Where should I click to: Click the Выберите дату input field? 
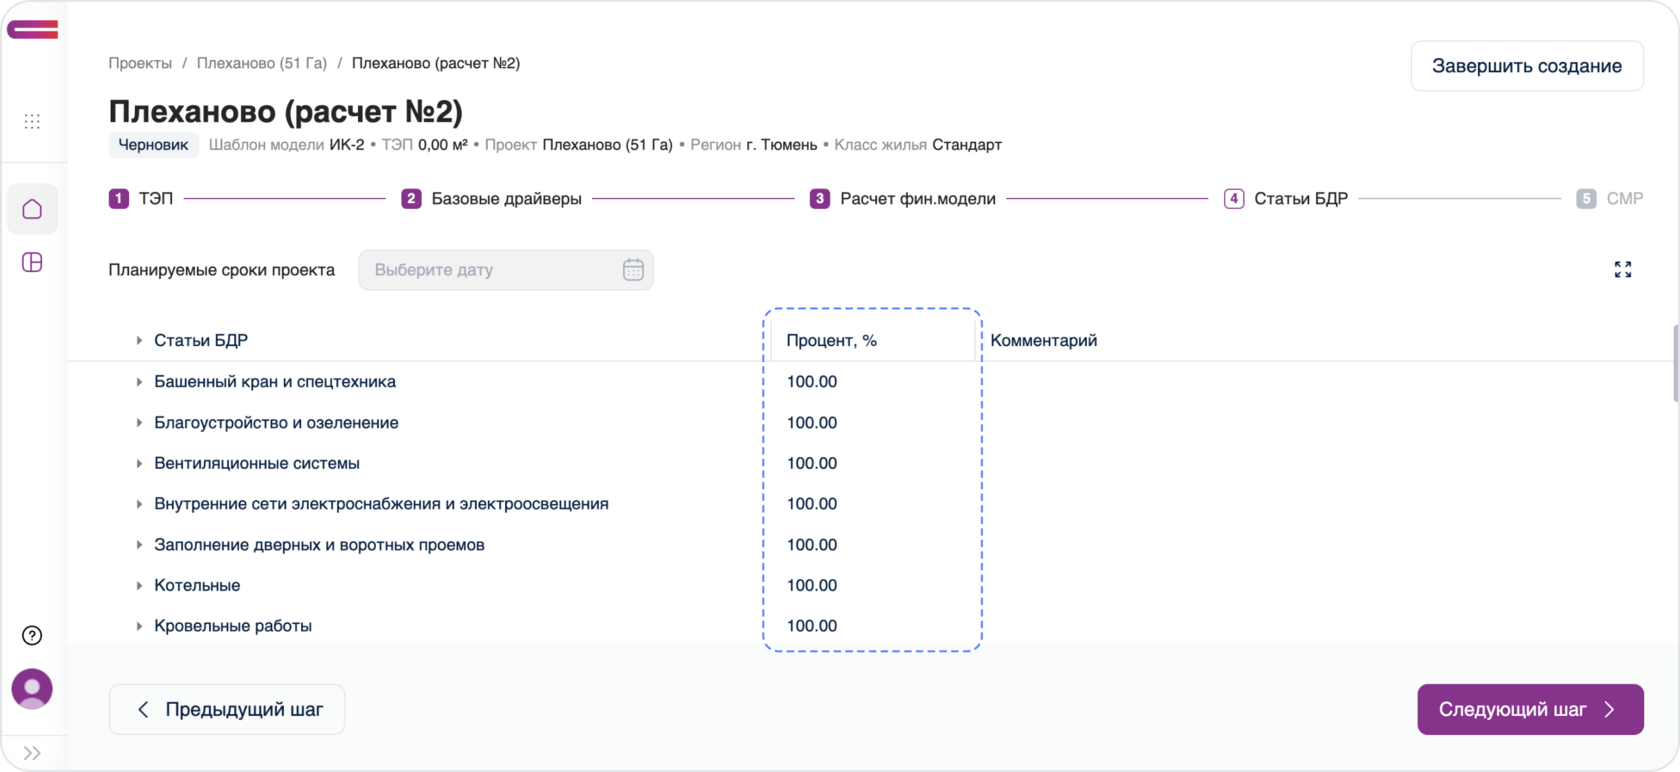pos(490,270)
